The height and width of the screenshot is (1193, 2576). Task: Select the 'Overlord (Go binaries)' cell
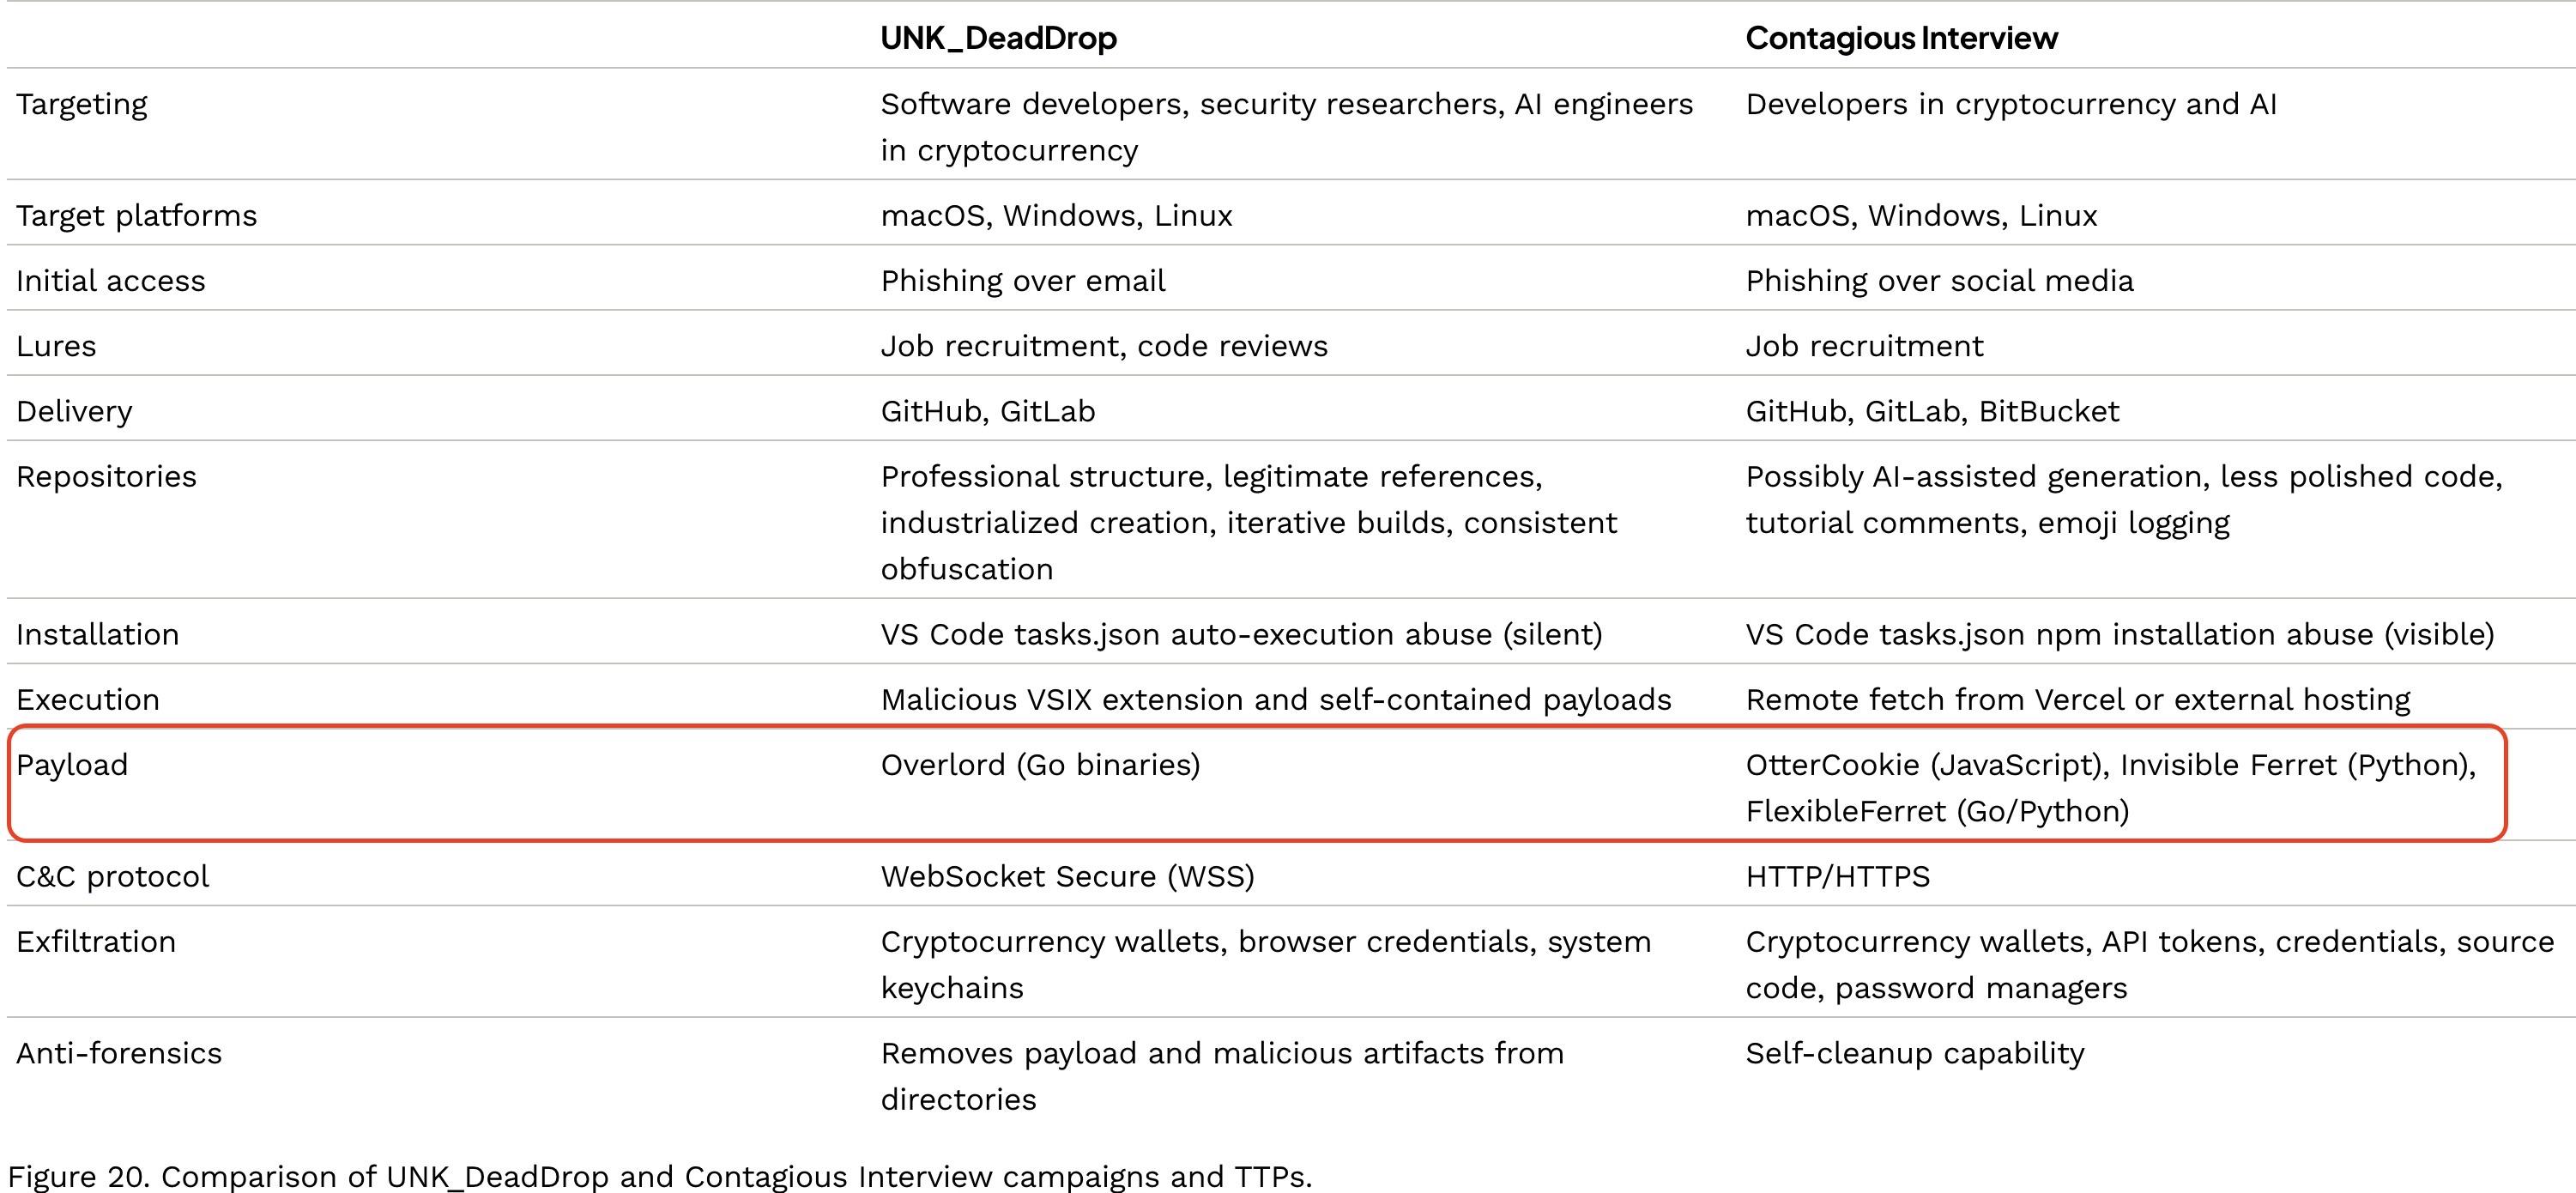pos(1040,765)
